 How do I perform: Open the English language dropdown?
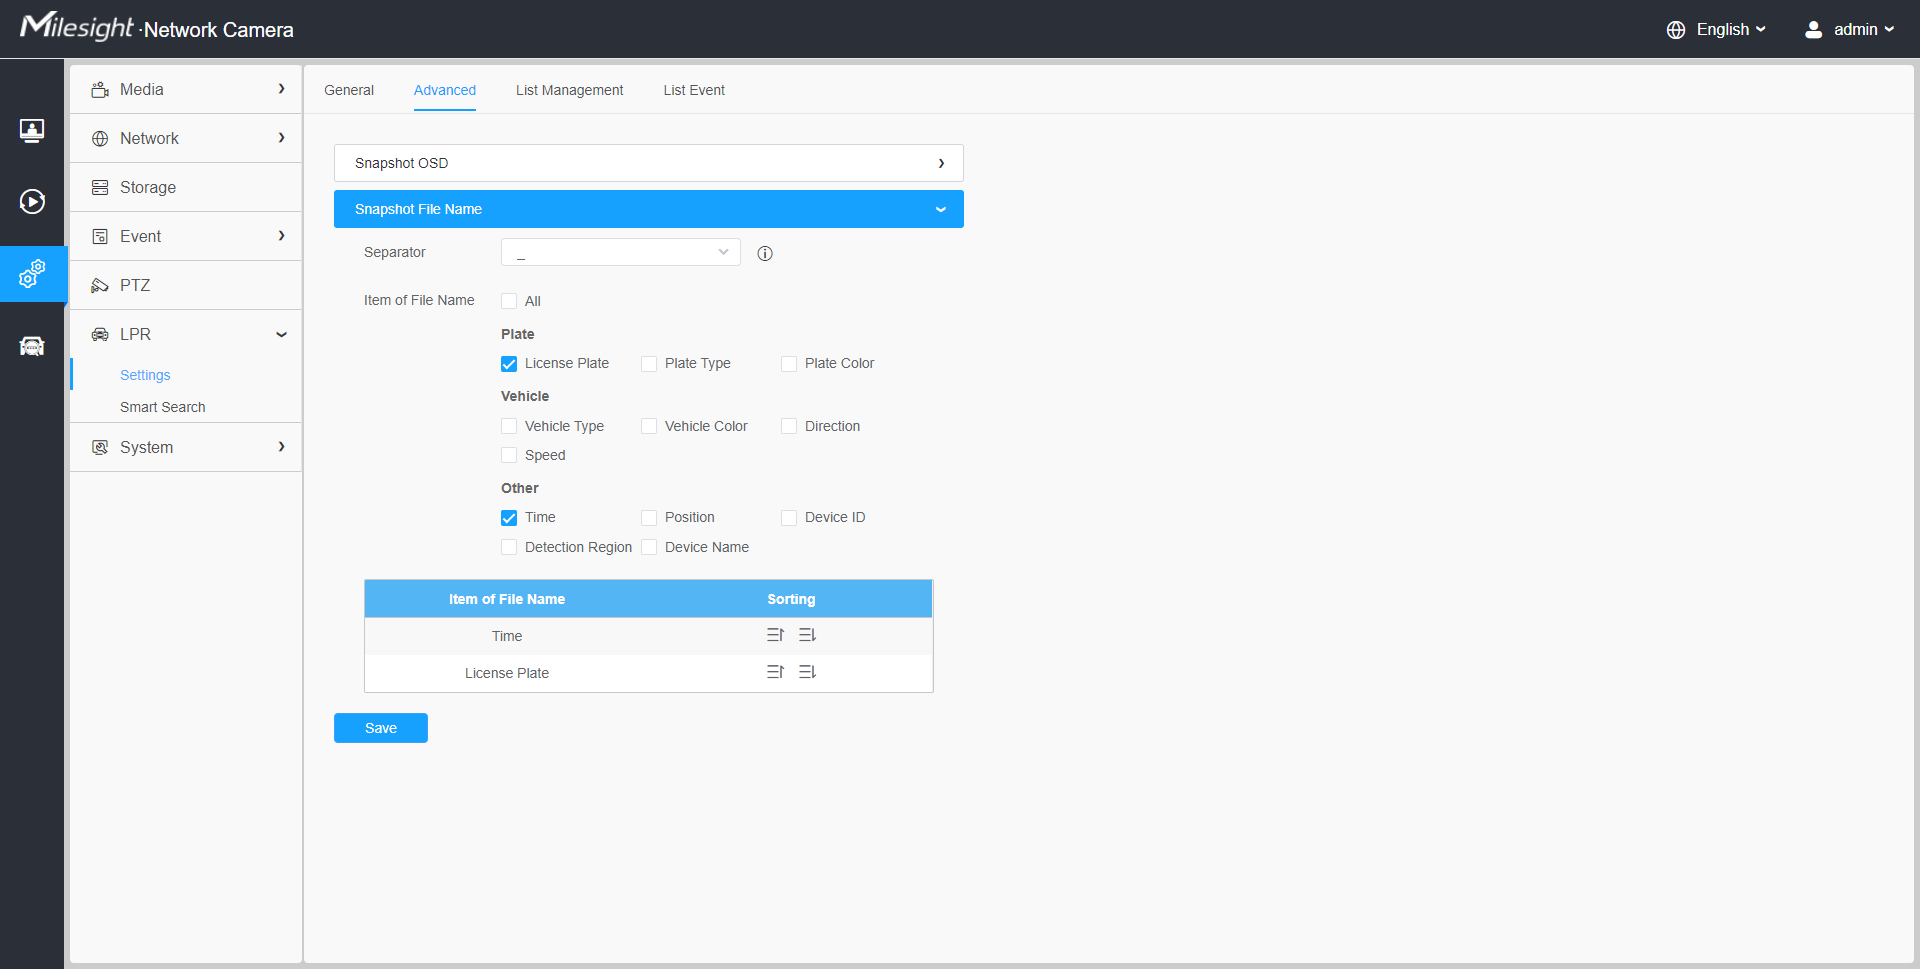point(1716,30)
